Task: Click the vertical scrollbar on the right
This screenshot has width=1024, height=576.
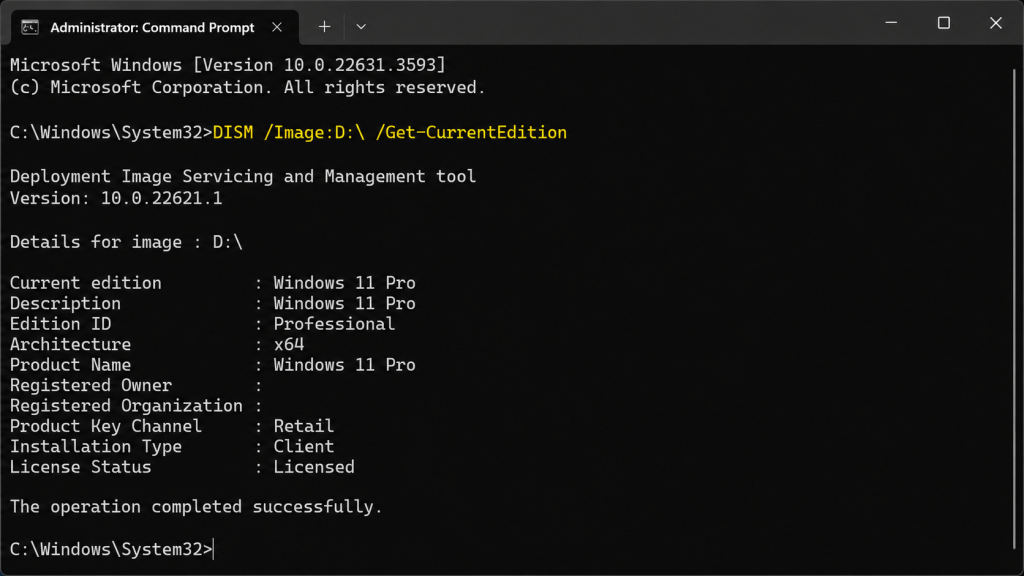Action: pos(1014,307)
